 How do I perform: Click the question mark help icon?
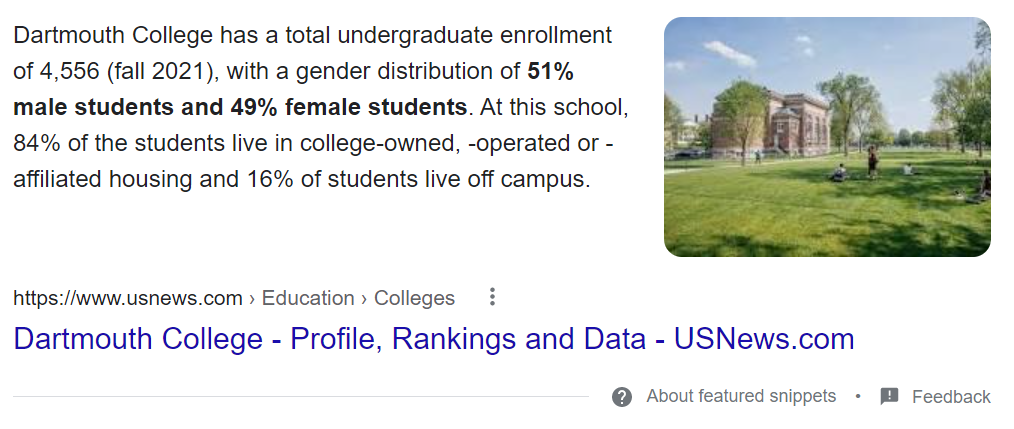pyautogui.click(x=622, y=397)
